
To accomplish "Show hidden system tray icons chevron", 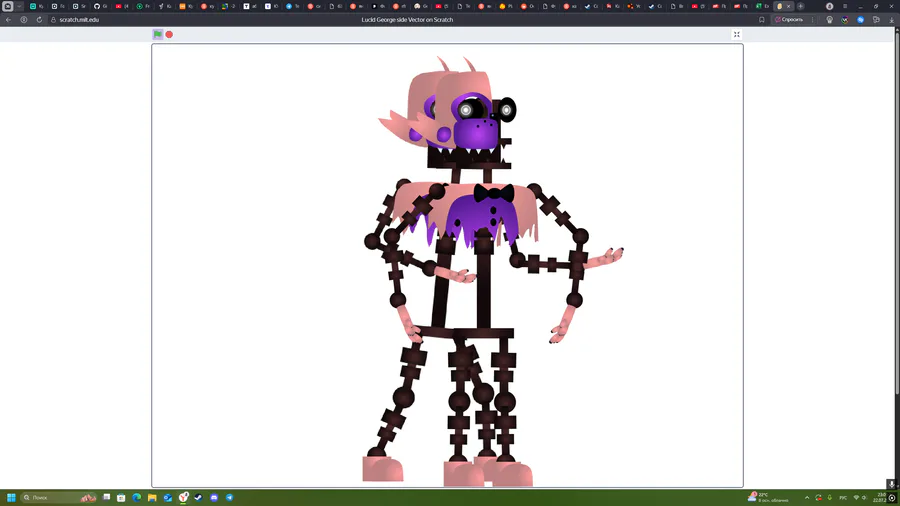I will coord(807,497).
